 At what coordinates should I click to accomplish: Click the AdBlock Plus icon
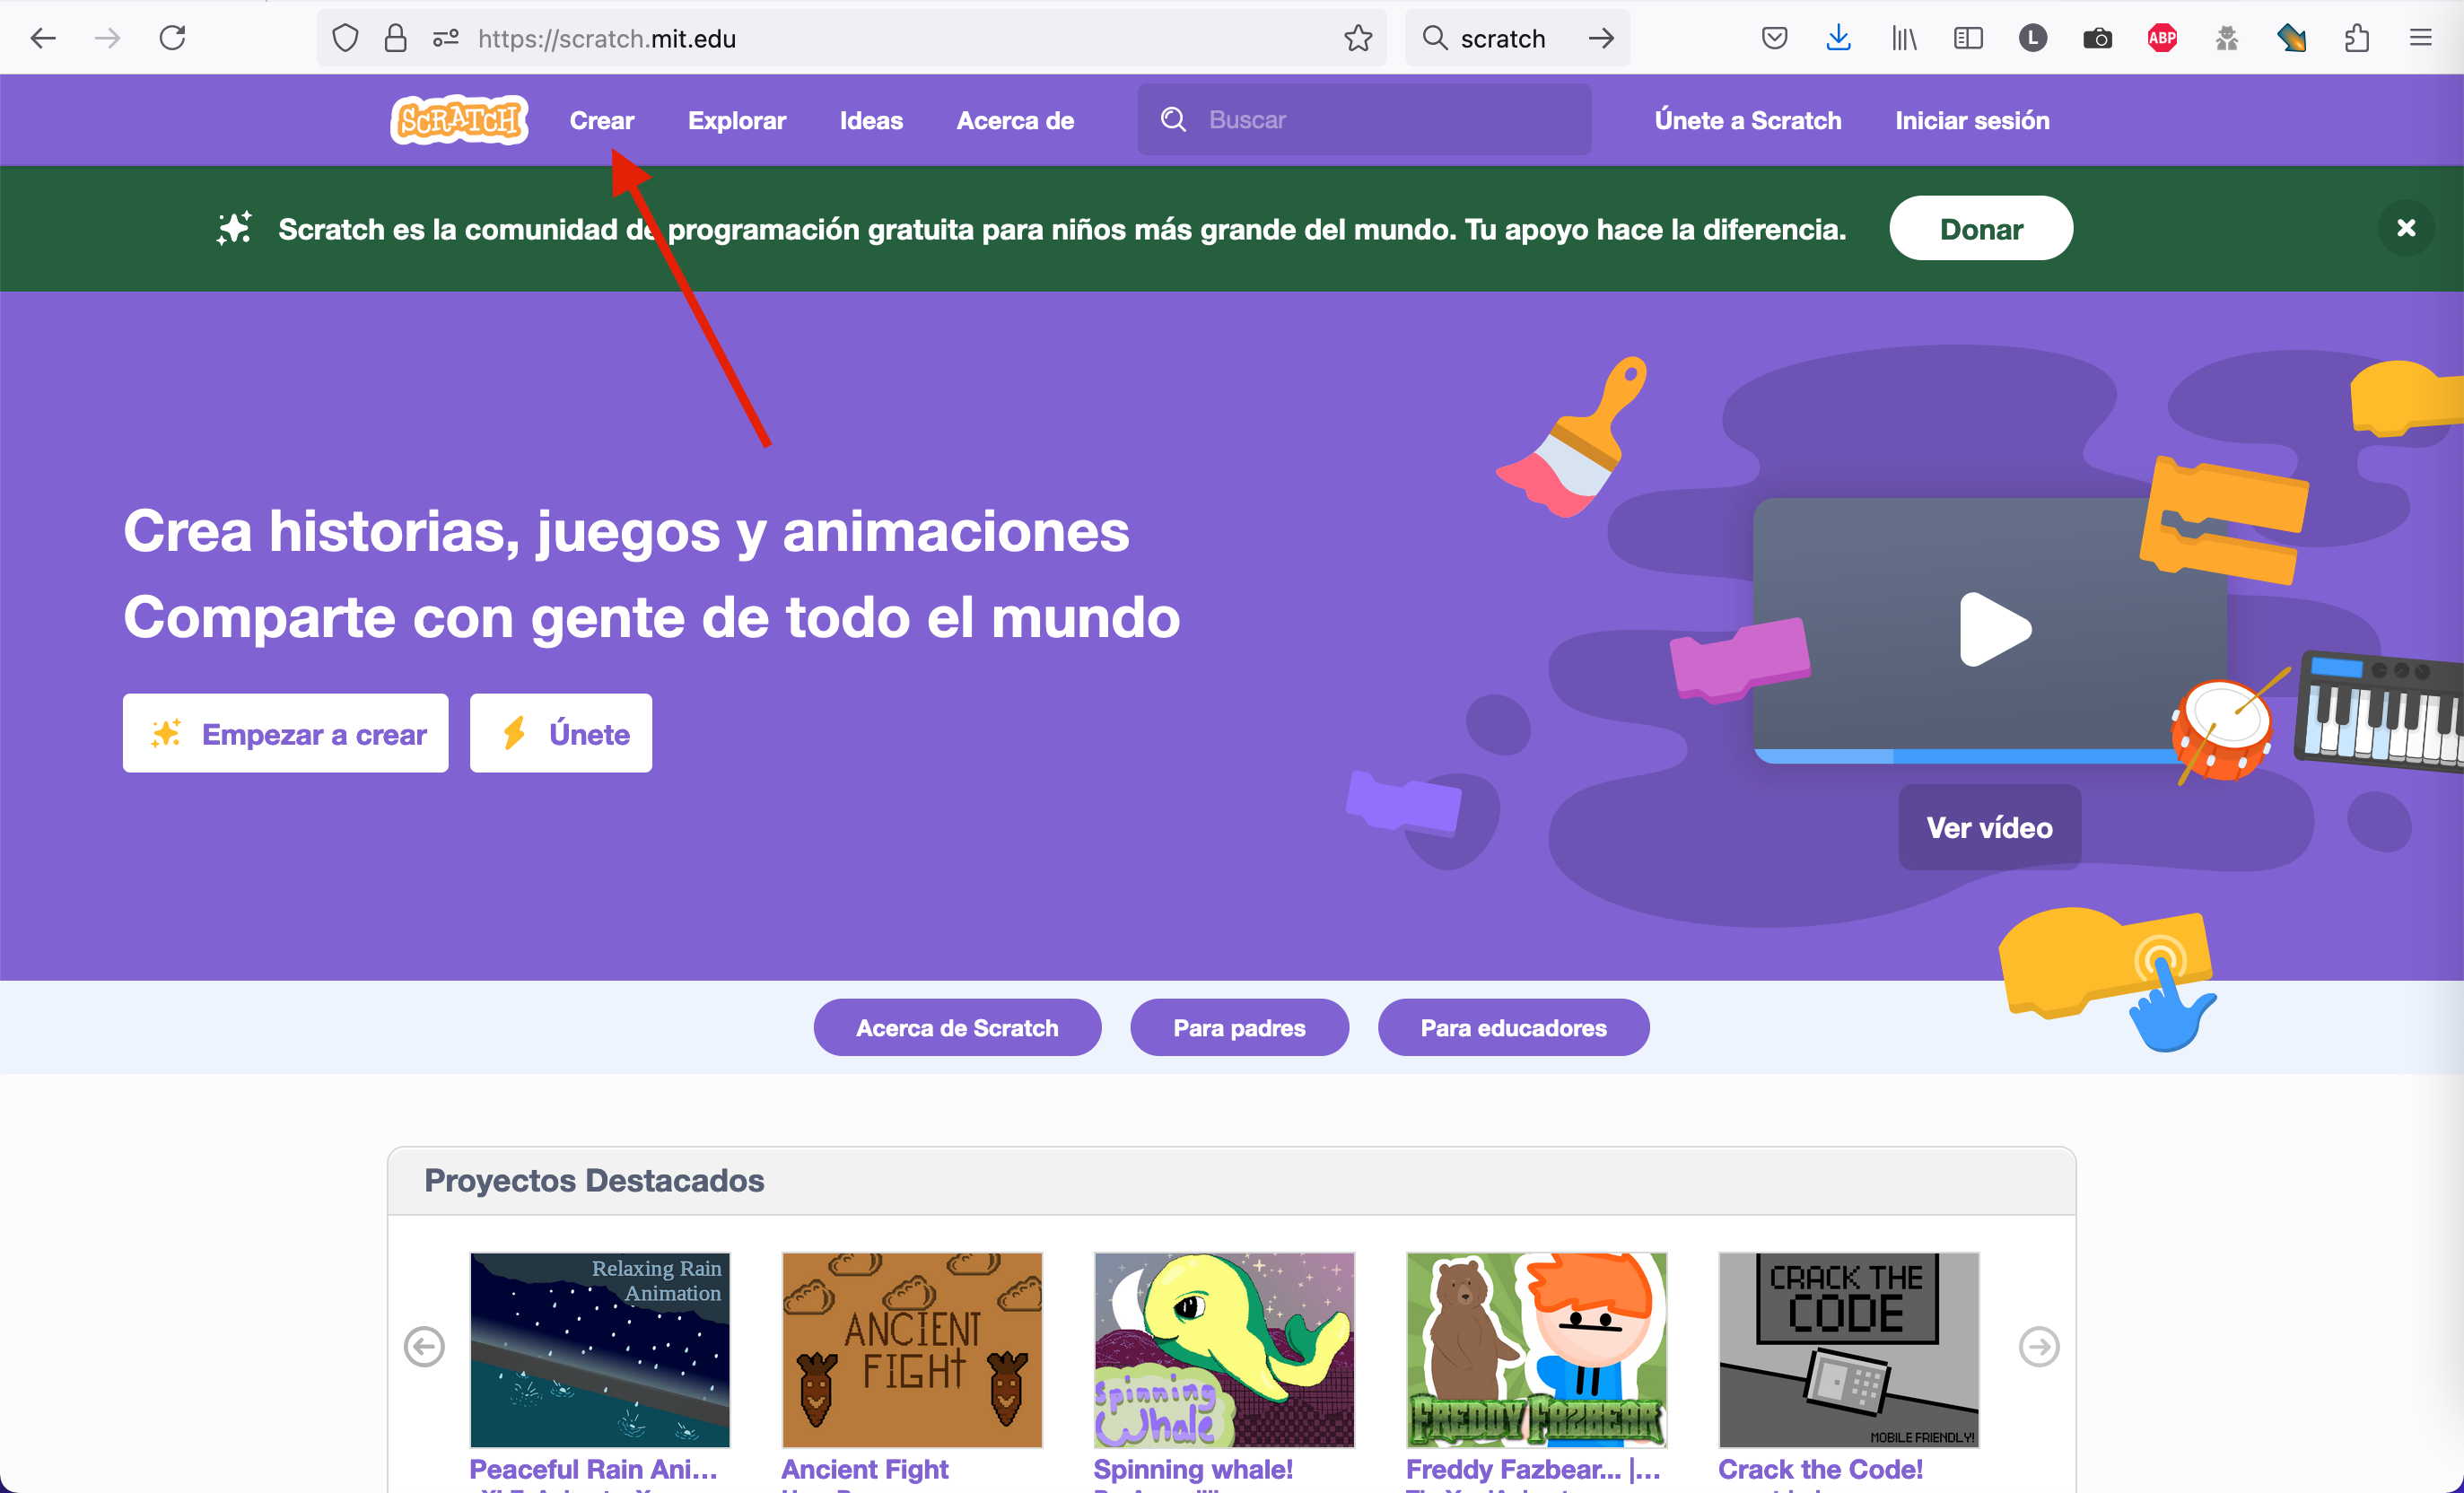point(2162,37)
